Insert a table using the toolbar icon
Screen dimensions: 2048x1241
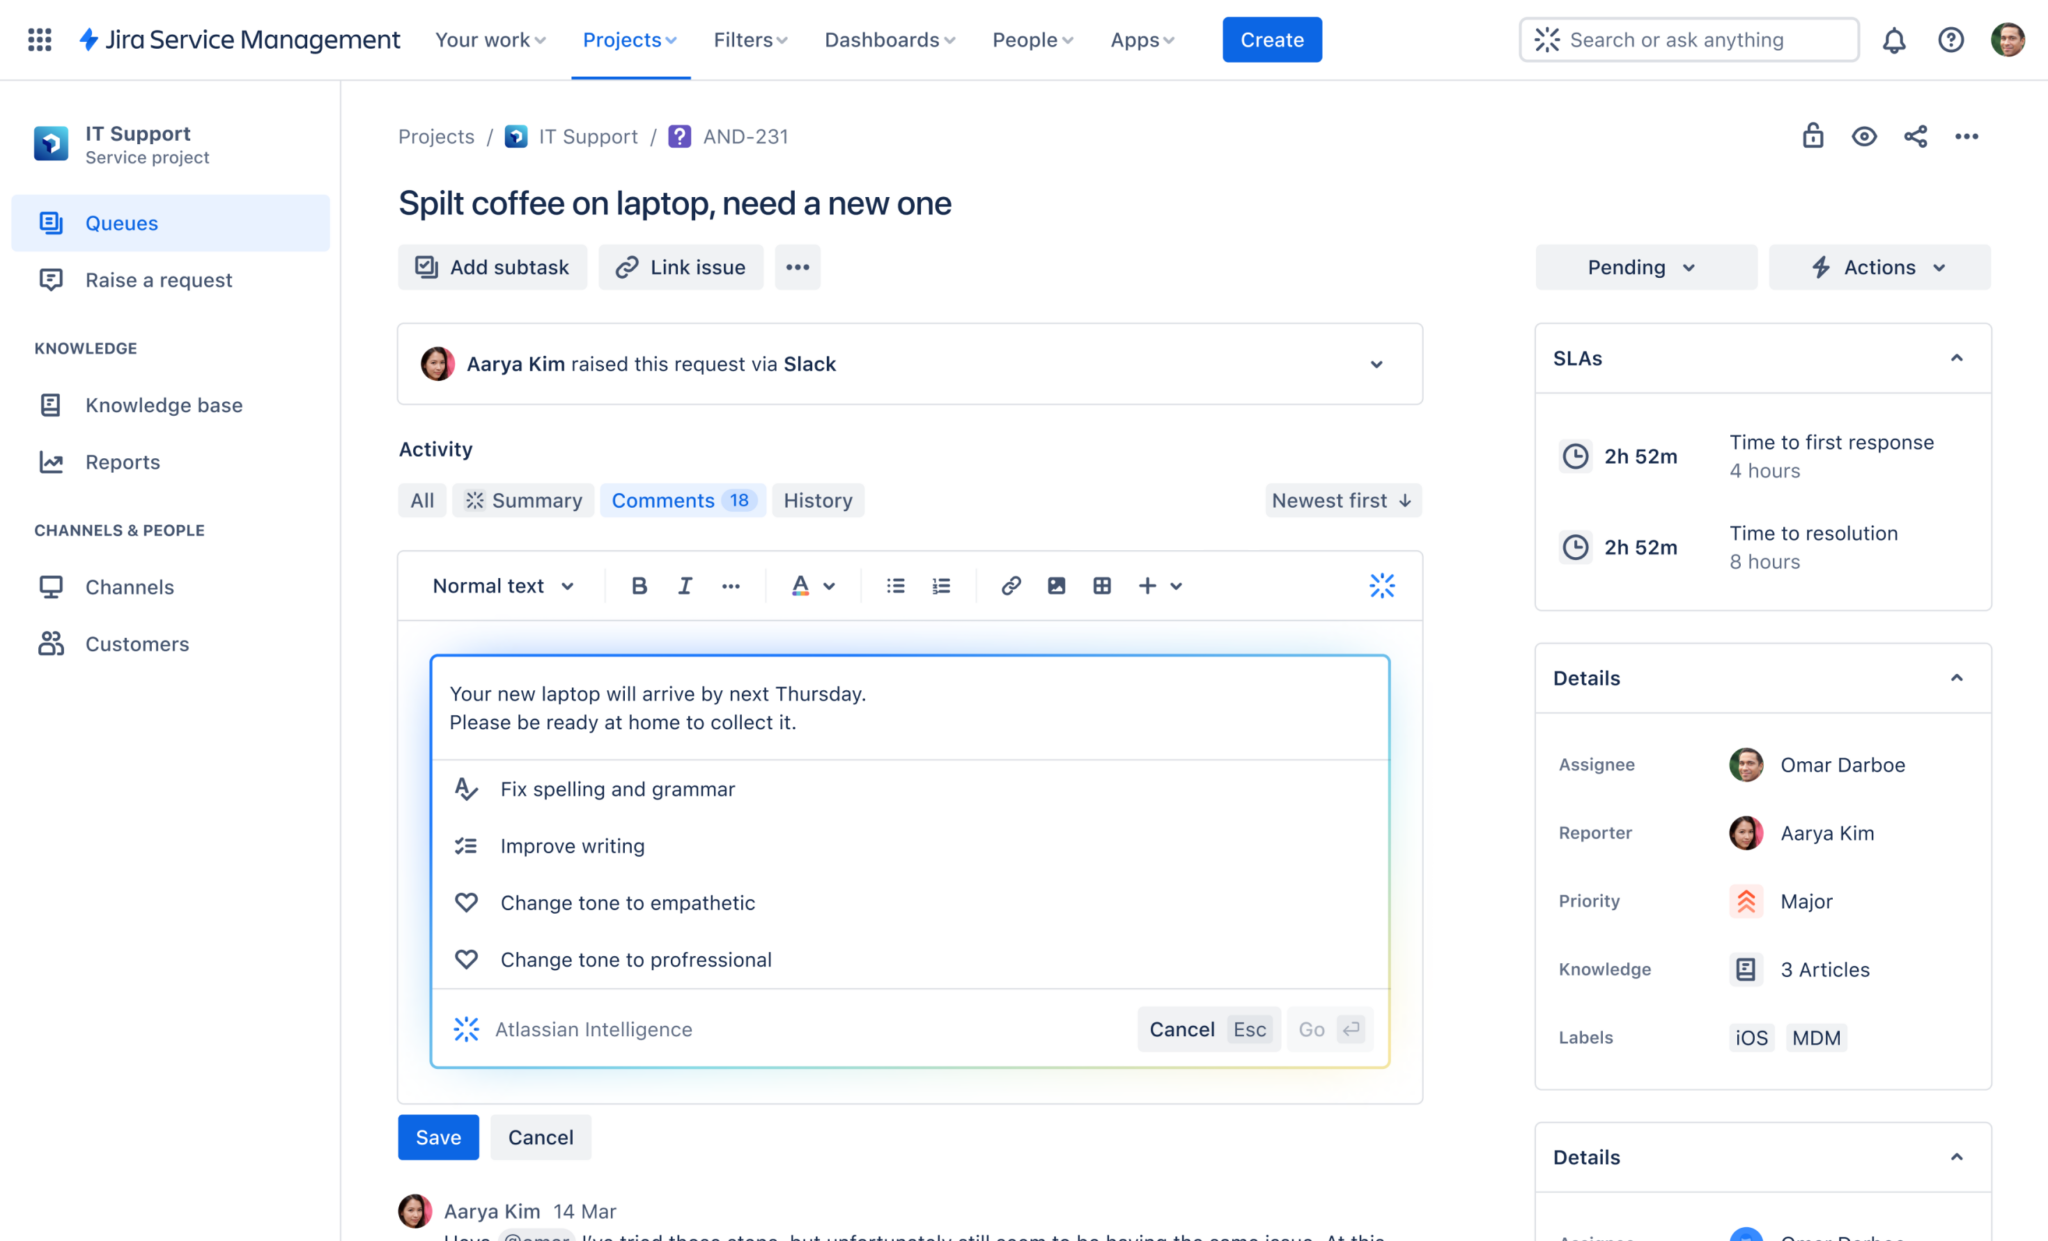tap(1102, 586)
